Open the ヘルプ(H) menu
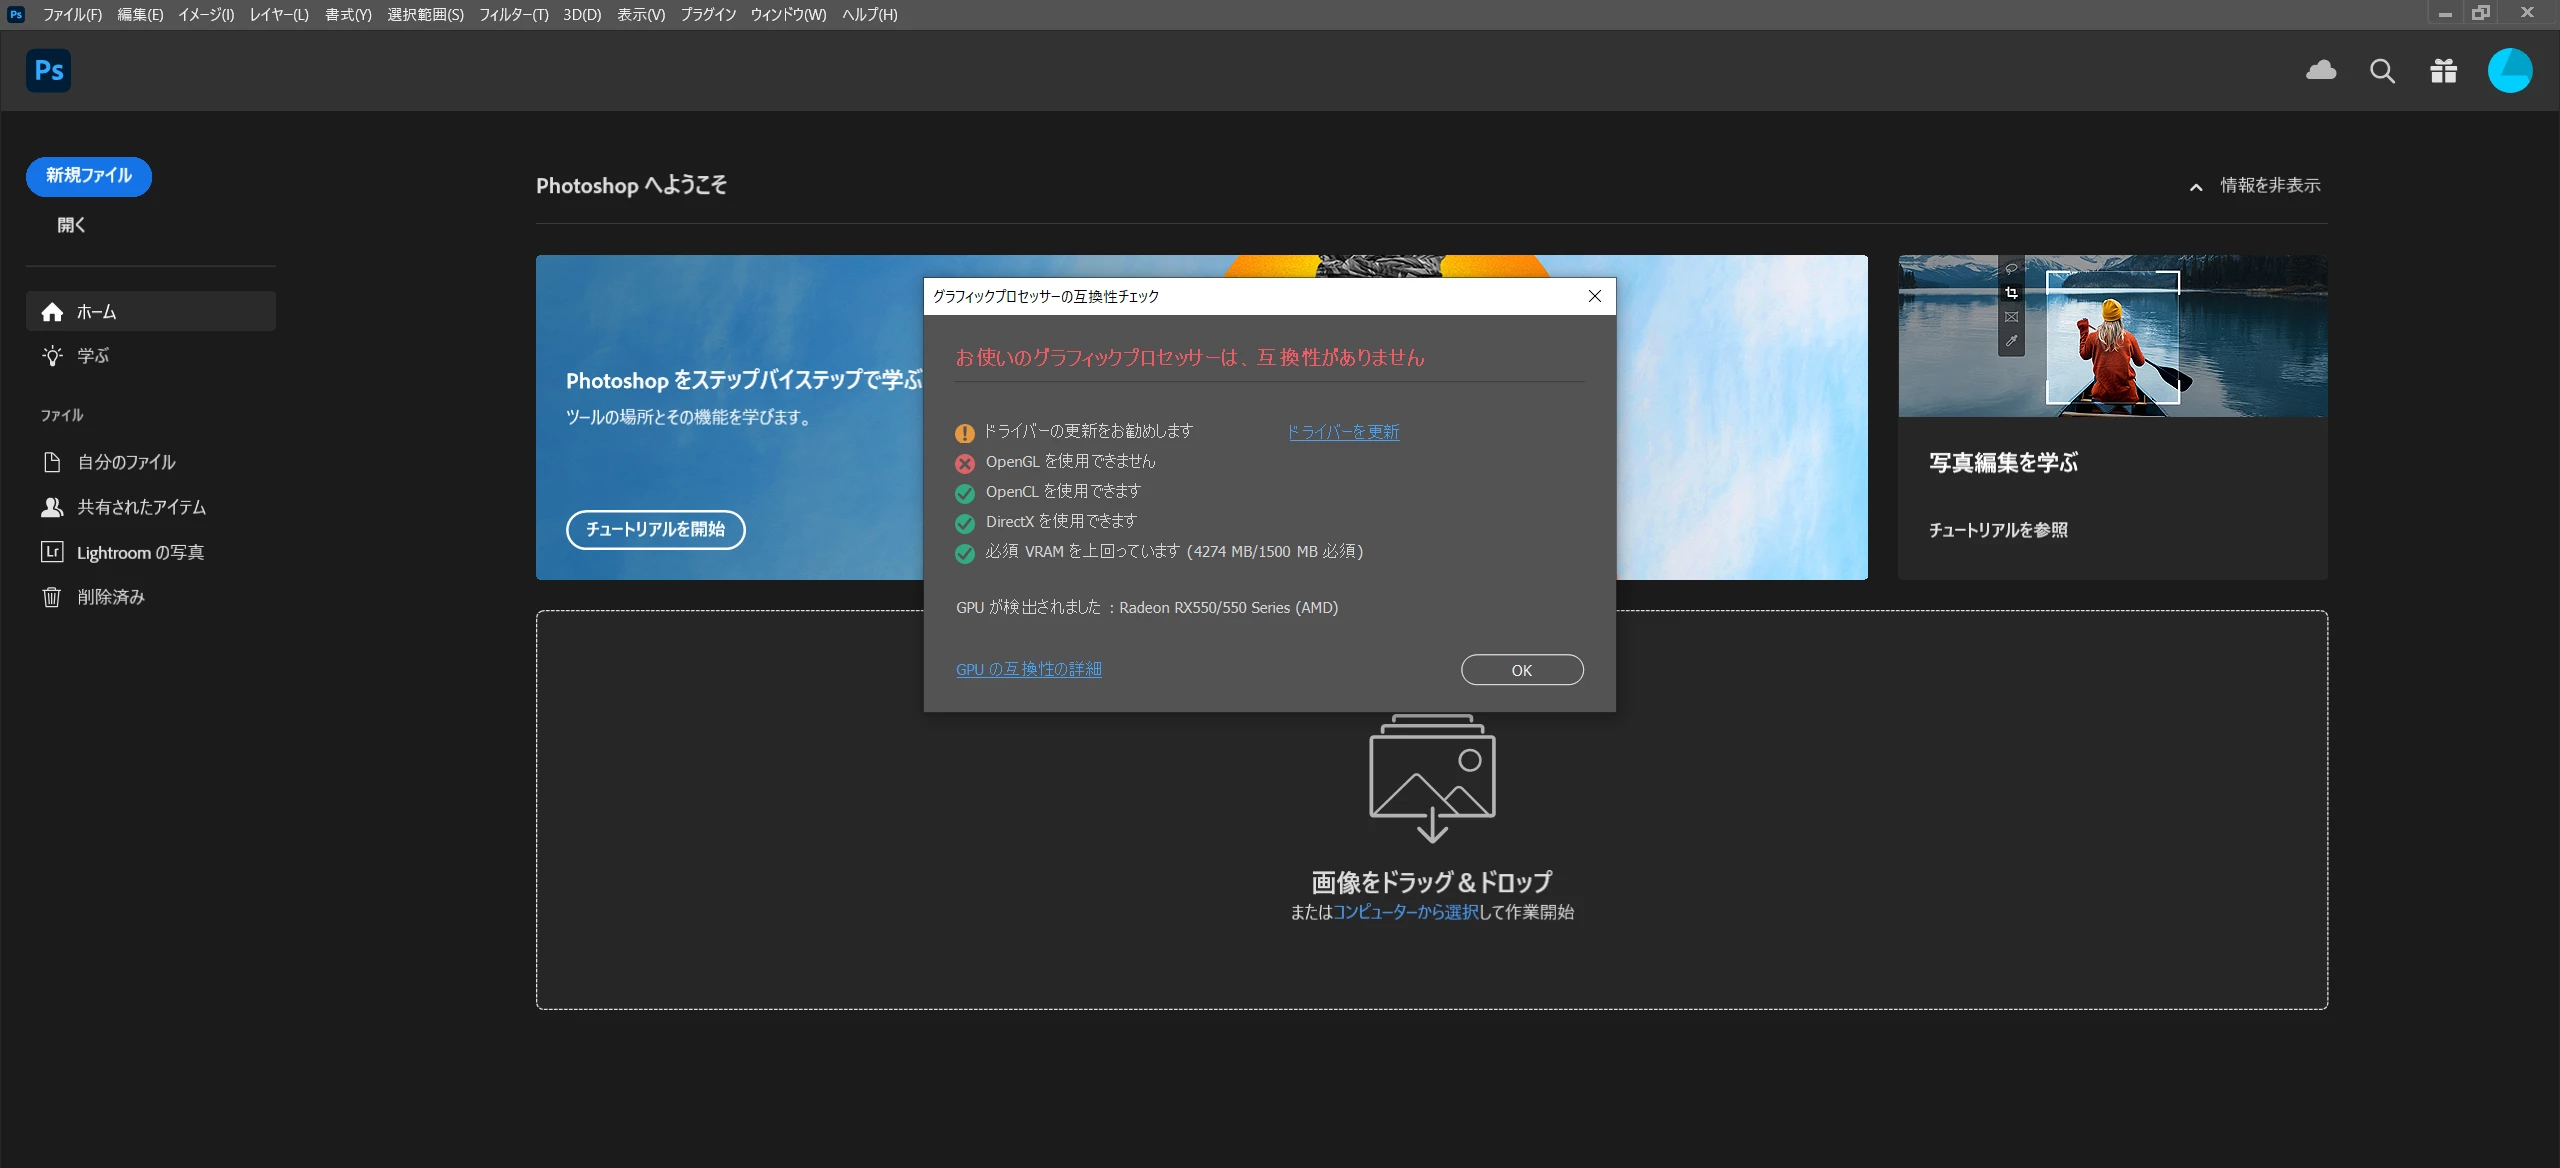 click(869, 14)
